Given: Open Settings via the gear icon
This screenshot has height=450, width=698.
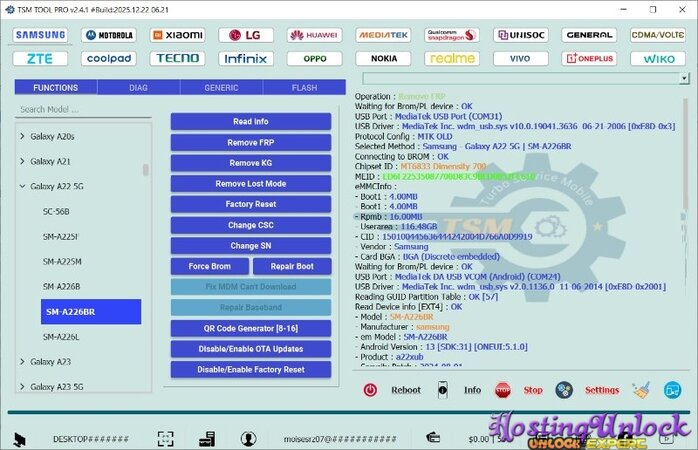Looking at the screenshot, I should pyautogui.click(x=564, y=390).
